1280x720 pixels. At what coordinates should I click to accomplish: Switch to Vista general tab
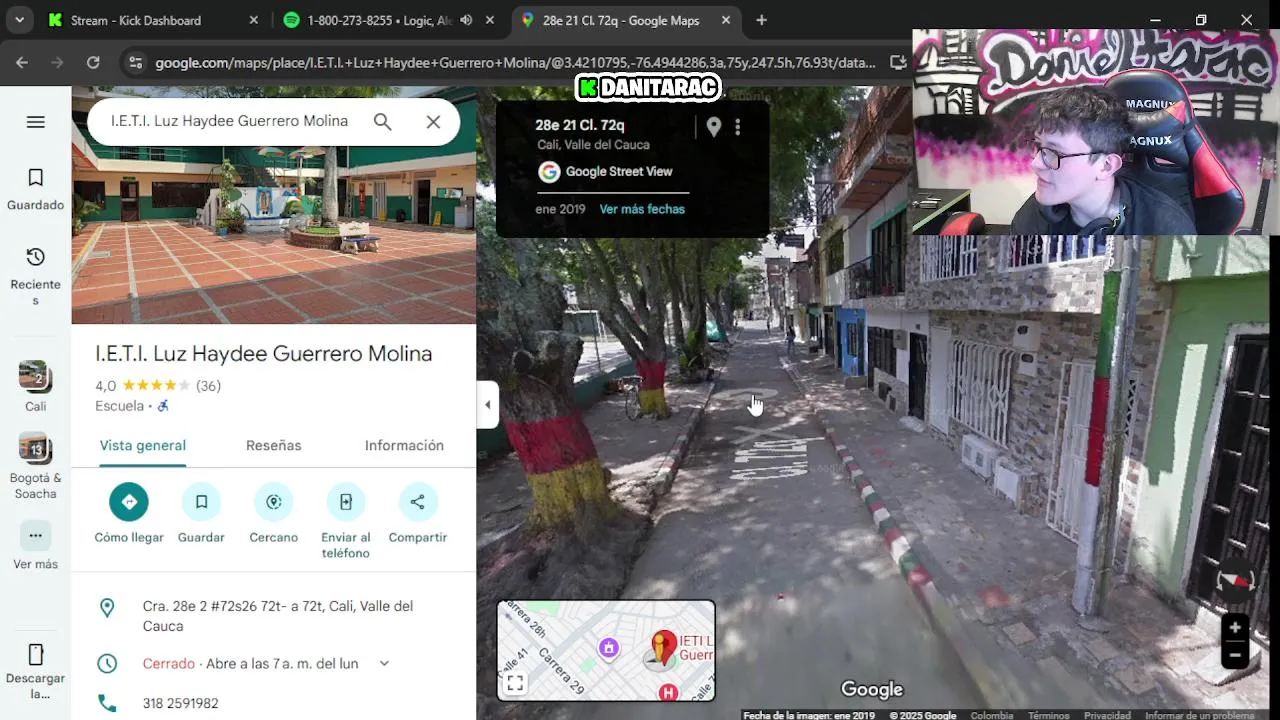pyautogui.click(x=143, y=445)
